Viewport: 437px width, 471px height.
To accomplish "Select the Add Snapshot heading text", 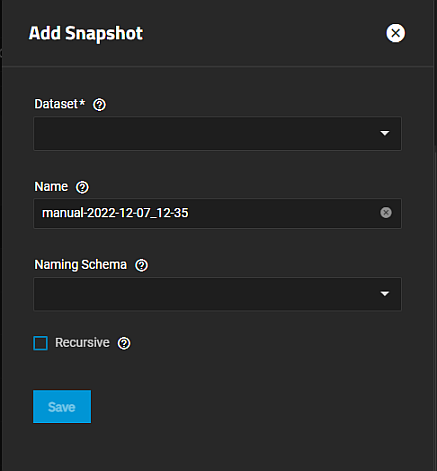I will 86,33.
